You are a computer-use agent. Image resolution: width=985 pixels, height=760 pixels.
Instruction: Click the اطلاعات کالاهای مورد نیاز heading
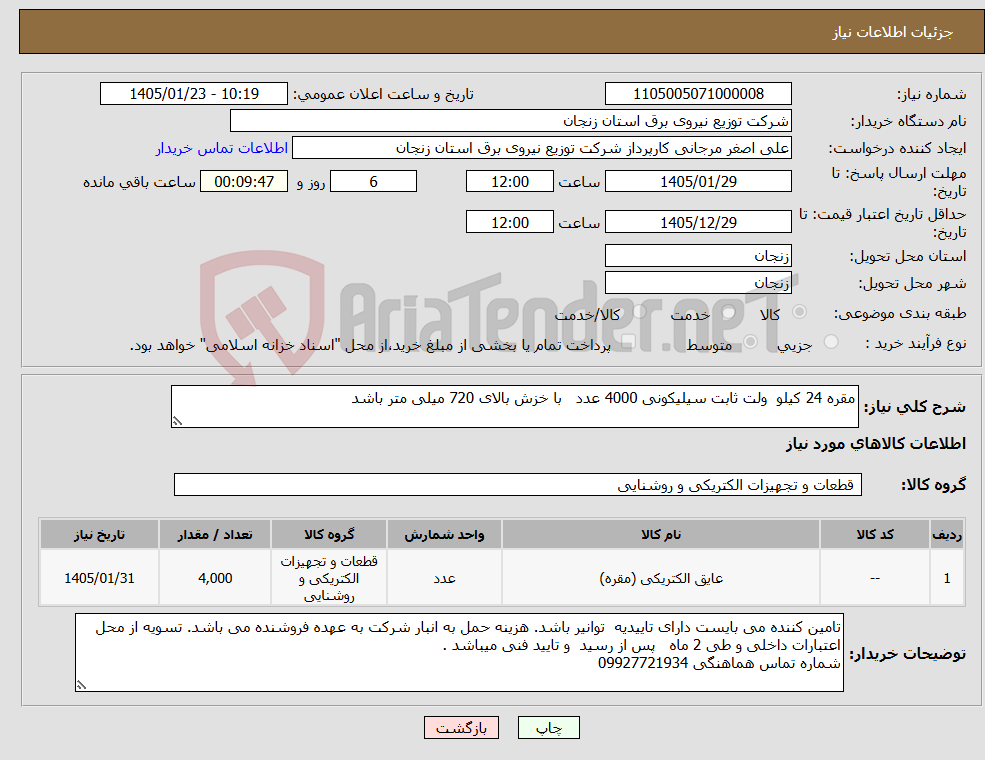876,444
